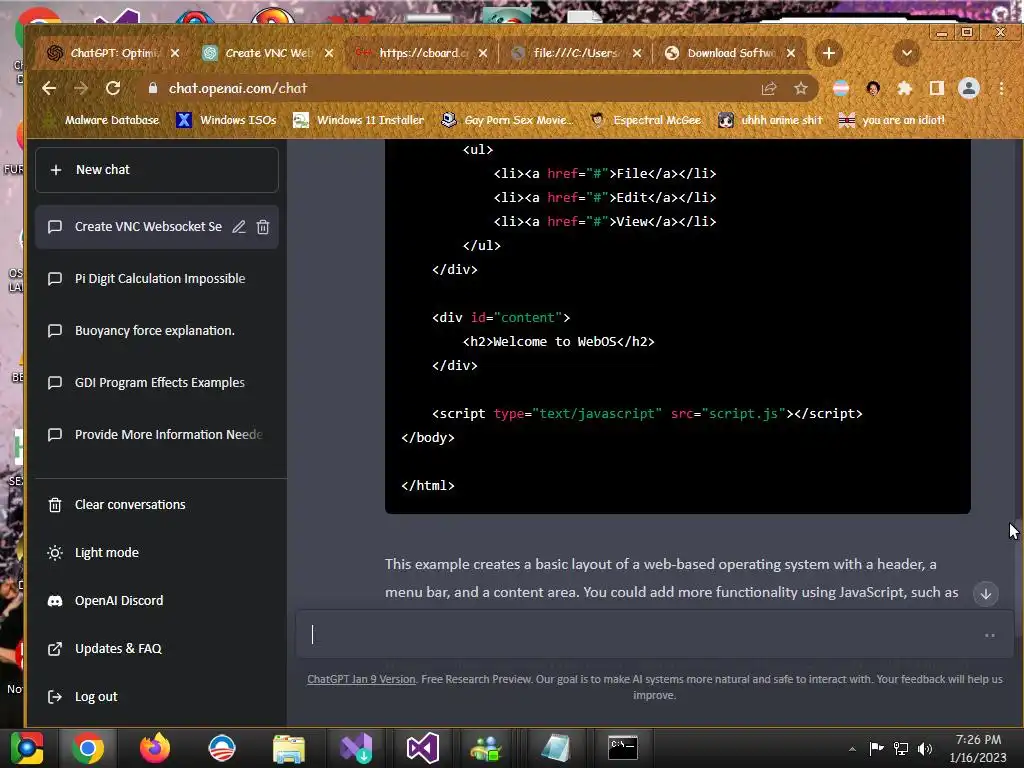Open network status in system tray

pos(901,748)
